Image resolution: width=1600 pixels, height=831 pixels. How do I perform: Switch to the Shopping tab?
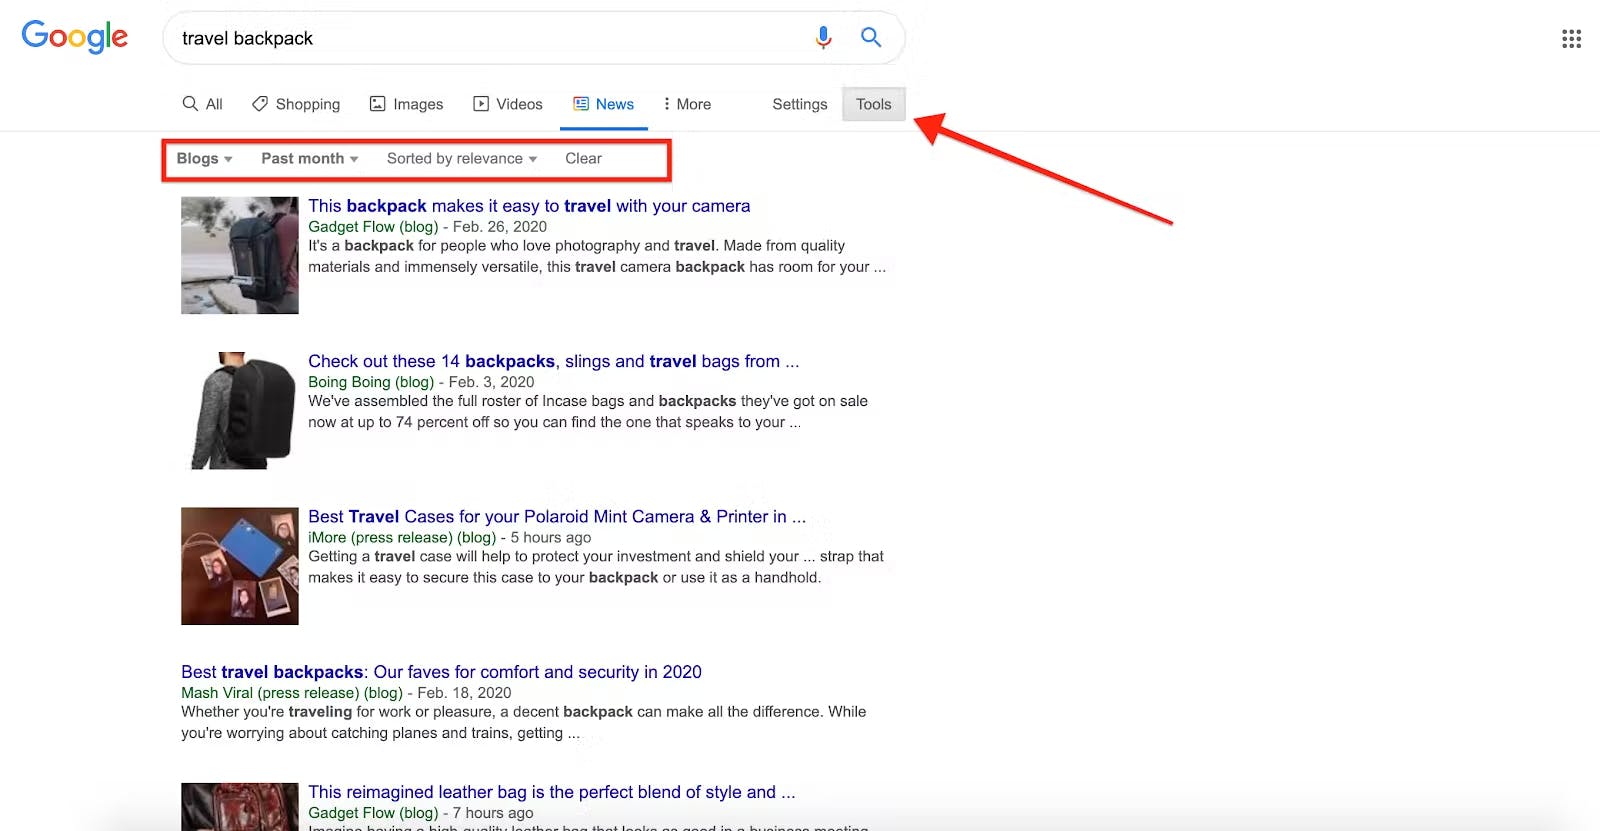[x=296, y=104]
